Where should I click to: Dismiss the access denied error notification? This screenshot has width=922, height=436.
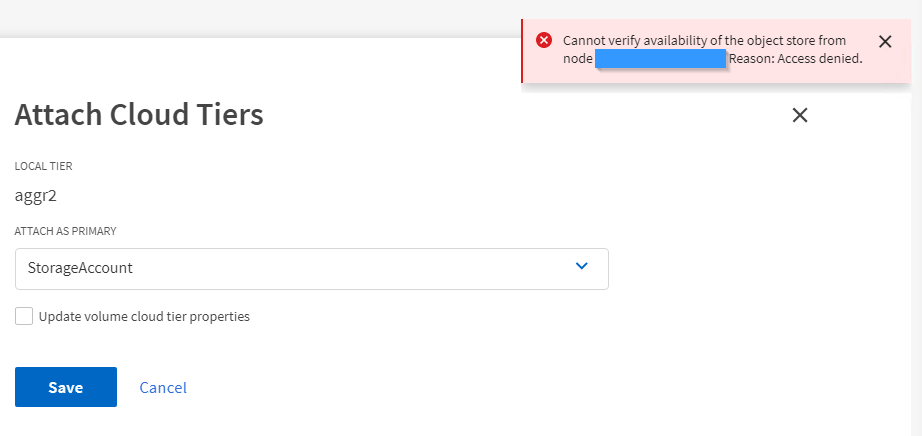pyautogui.click(x=884, y=41)
